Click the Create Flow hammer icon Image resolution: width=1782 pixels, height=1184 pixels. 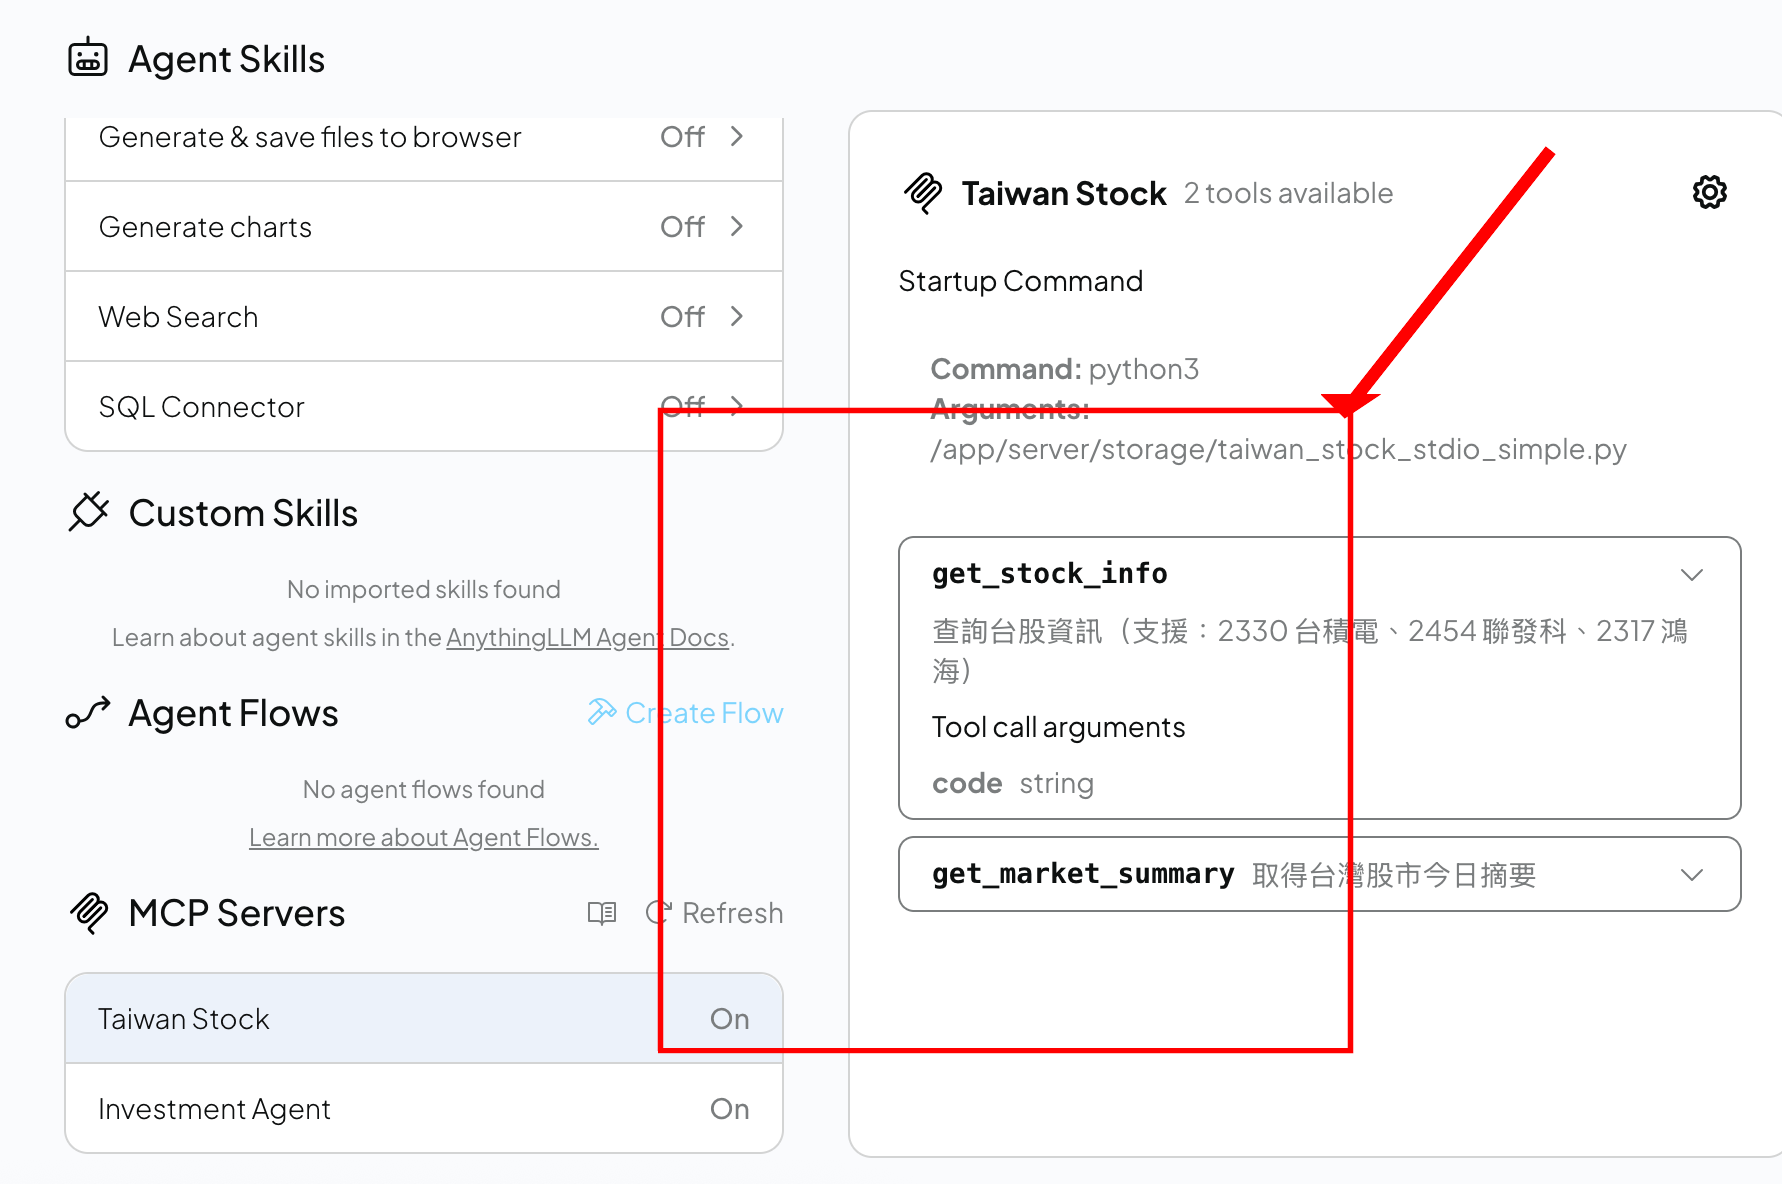602,712
